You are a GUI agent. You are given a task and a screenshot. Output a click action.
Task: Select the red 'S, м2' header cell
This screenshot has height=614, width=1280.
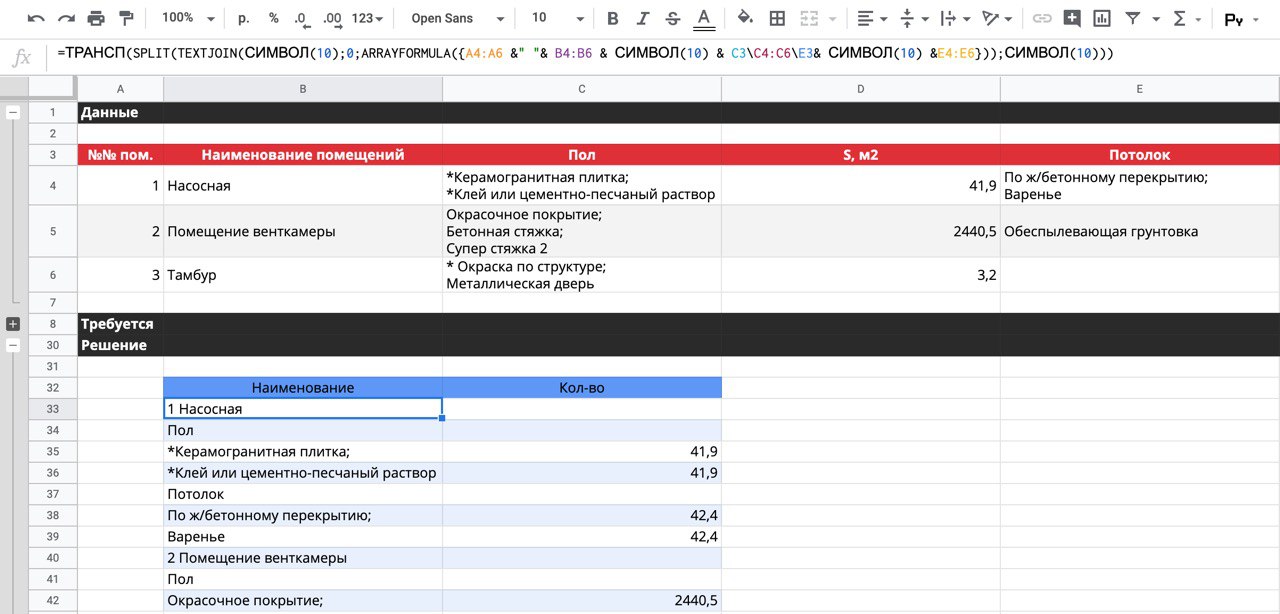pos(861,155)
